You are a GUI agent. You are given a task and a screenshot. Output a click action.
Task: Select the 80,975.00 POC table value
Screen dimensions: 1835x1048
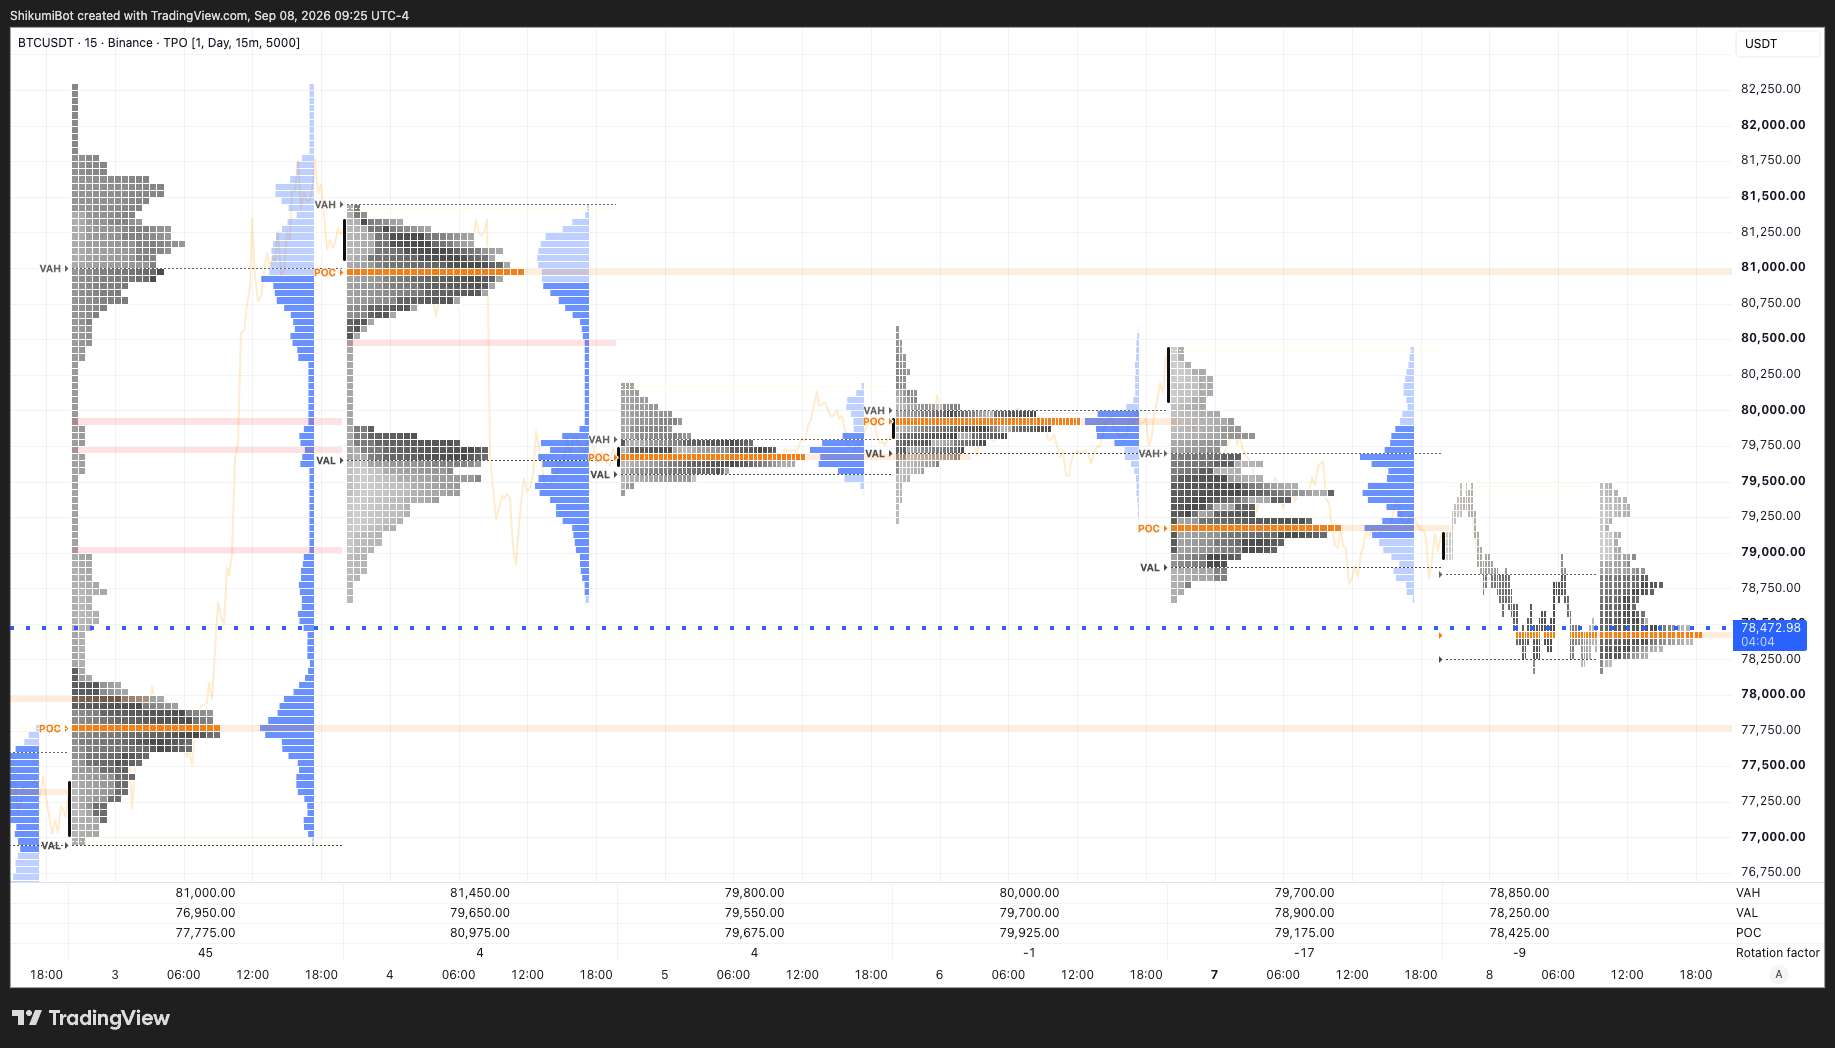click(480, 933)
